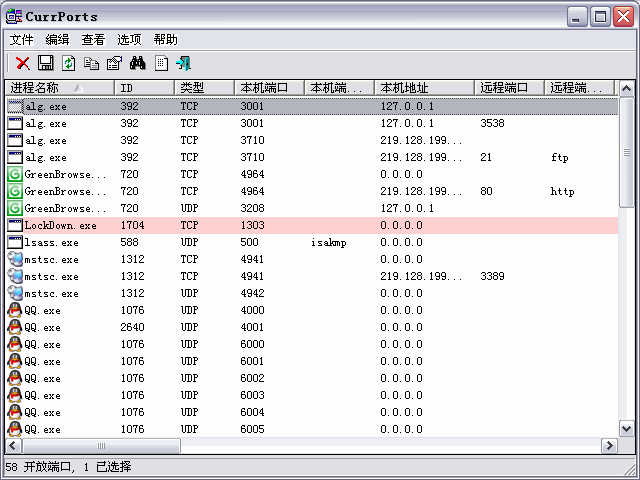Click local port value 3208
Screen dimensions: 640x480
[252, 209]
